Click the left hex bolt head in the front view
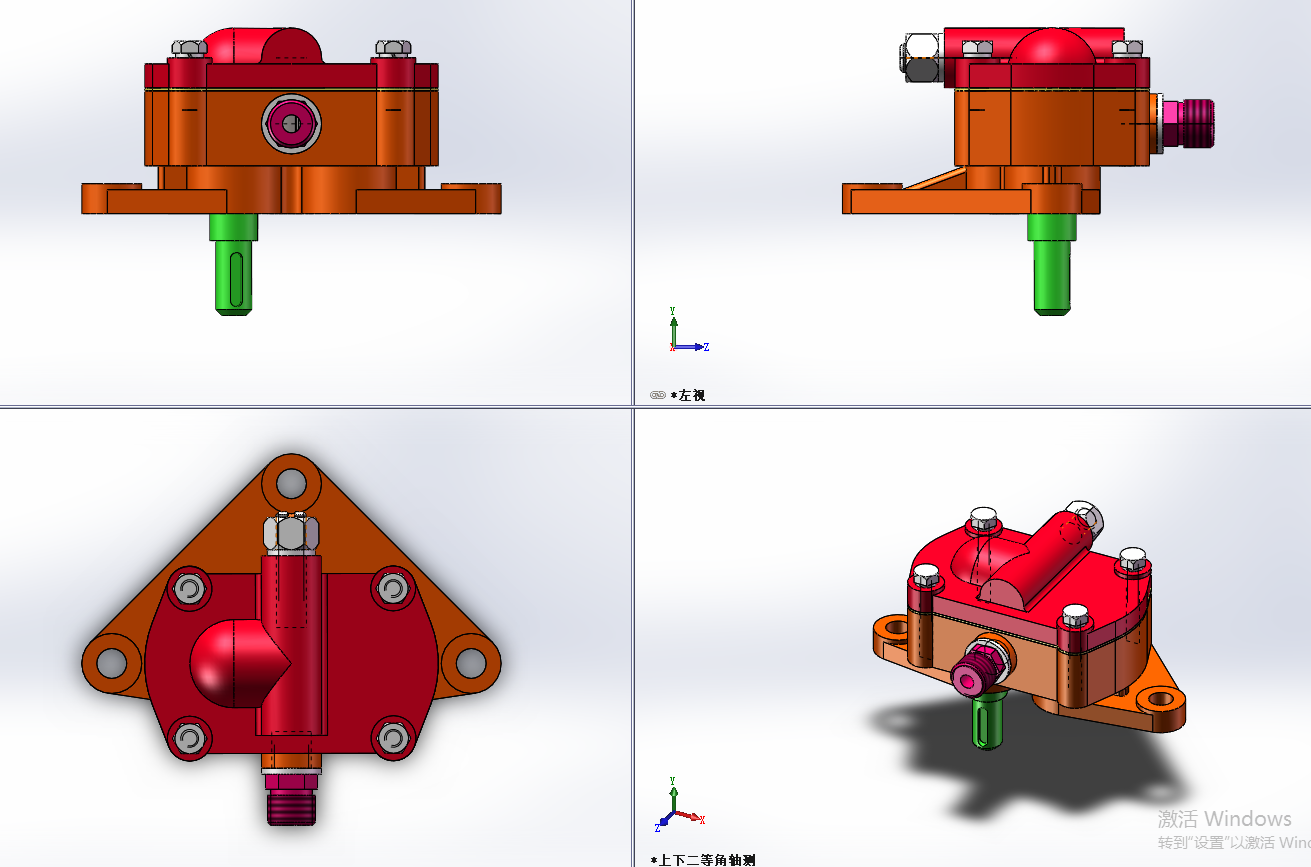This screenshot has width=1311, height=867. 189,48
